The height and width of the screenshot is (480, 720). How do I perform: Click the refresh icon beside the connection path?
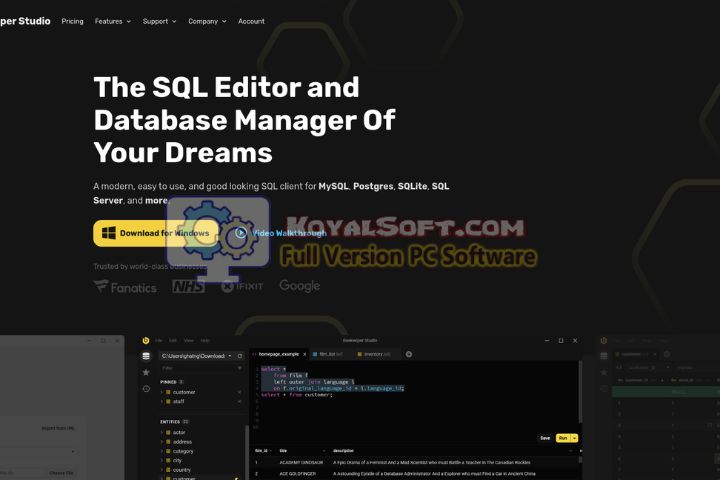[x=240, y=356]
